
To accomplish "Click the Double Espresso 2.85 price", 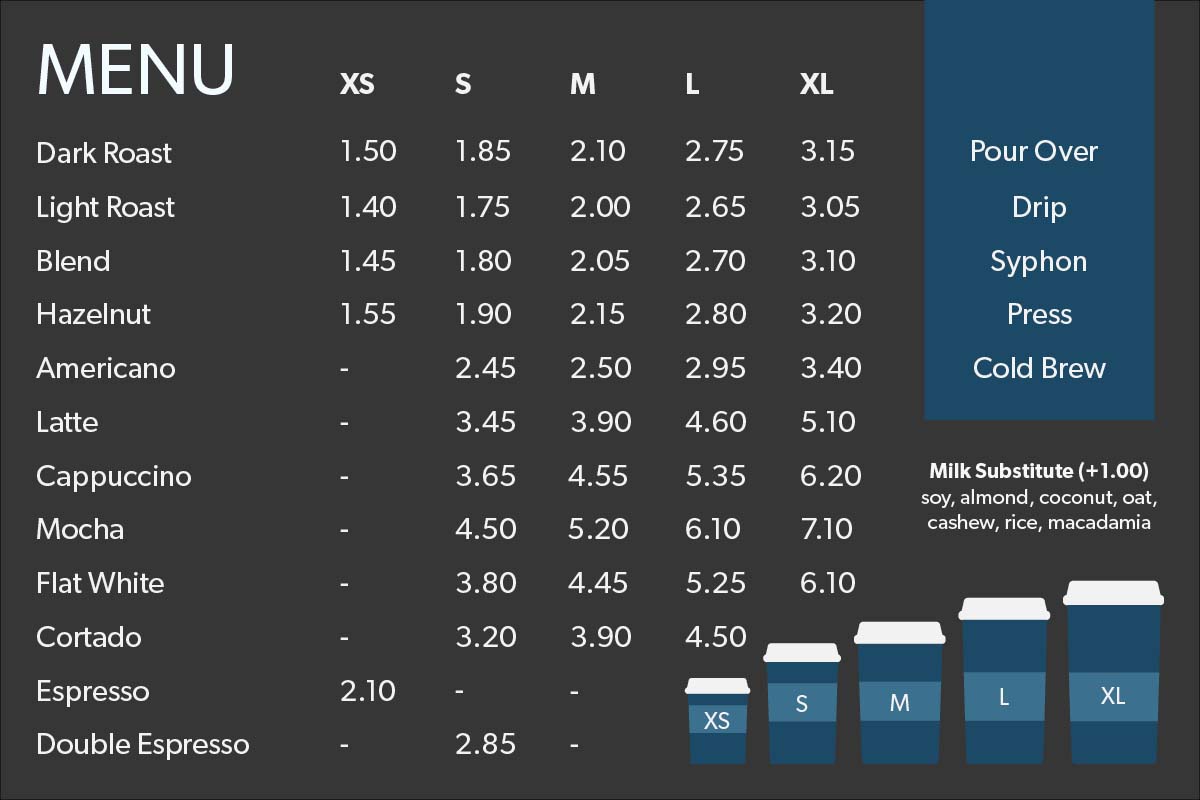I will click(x=485, y=744).
